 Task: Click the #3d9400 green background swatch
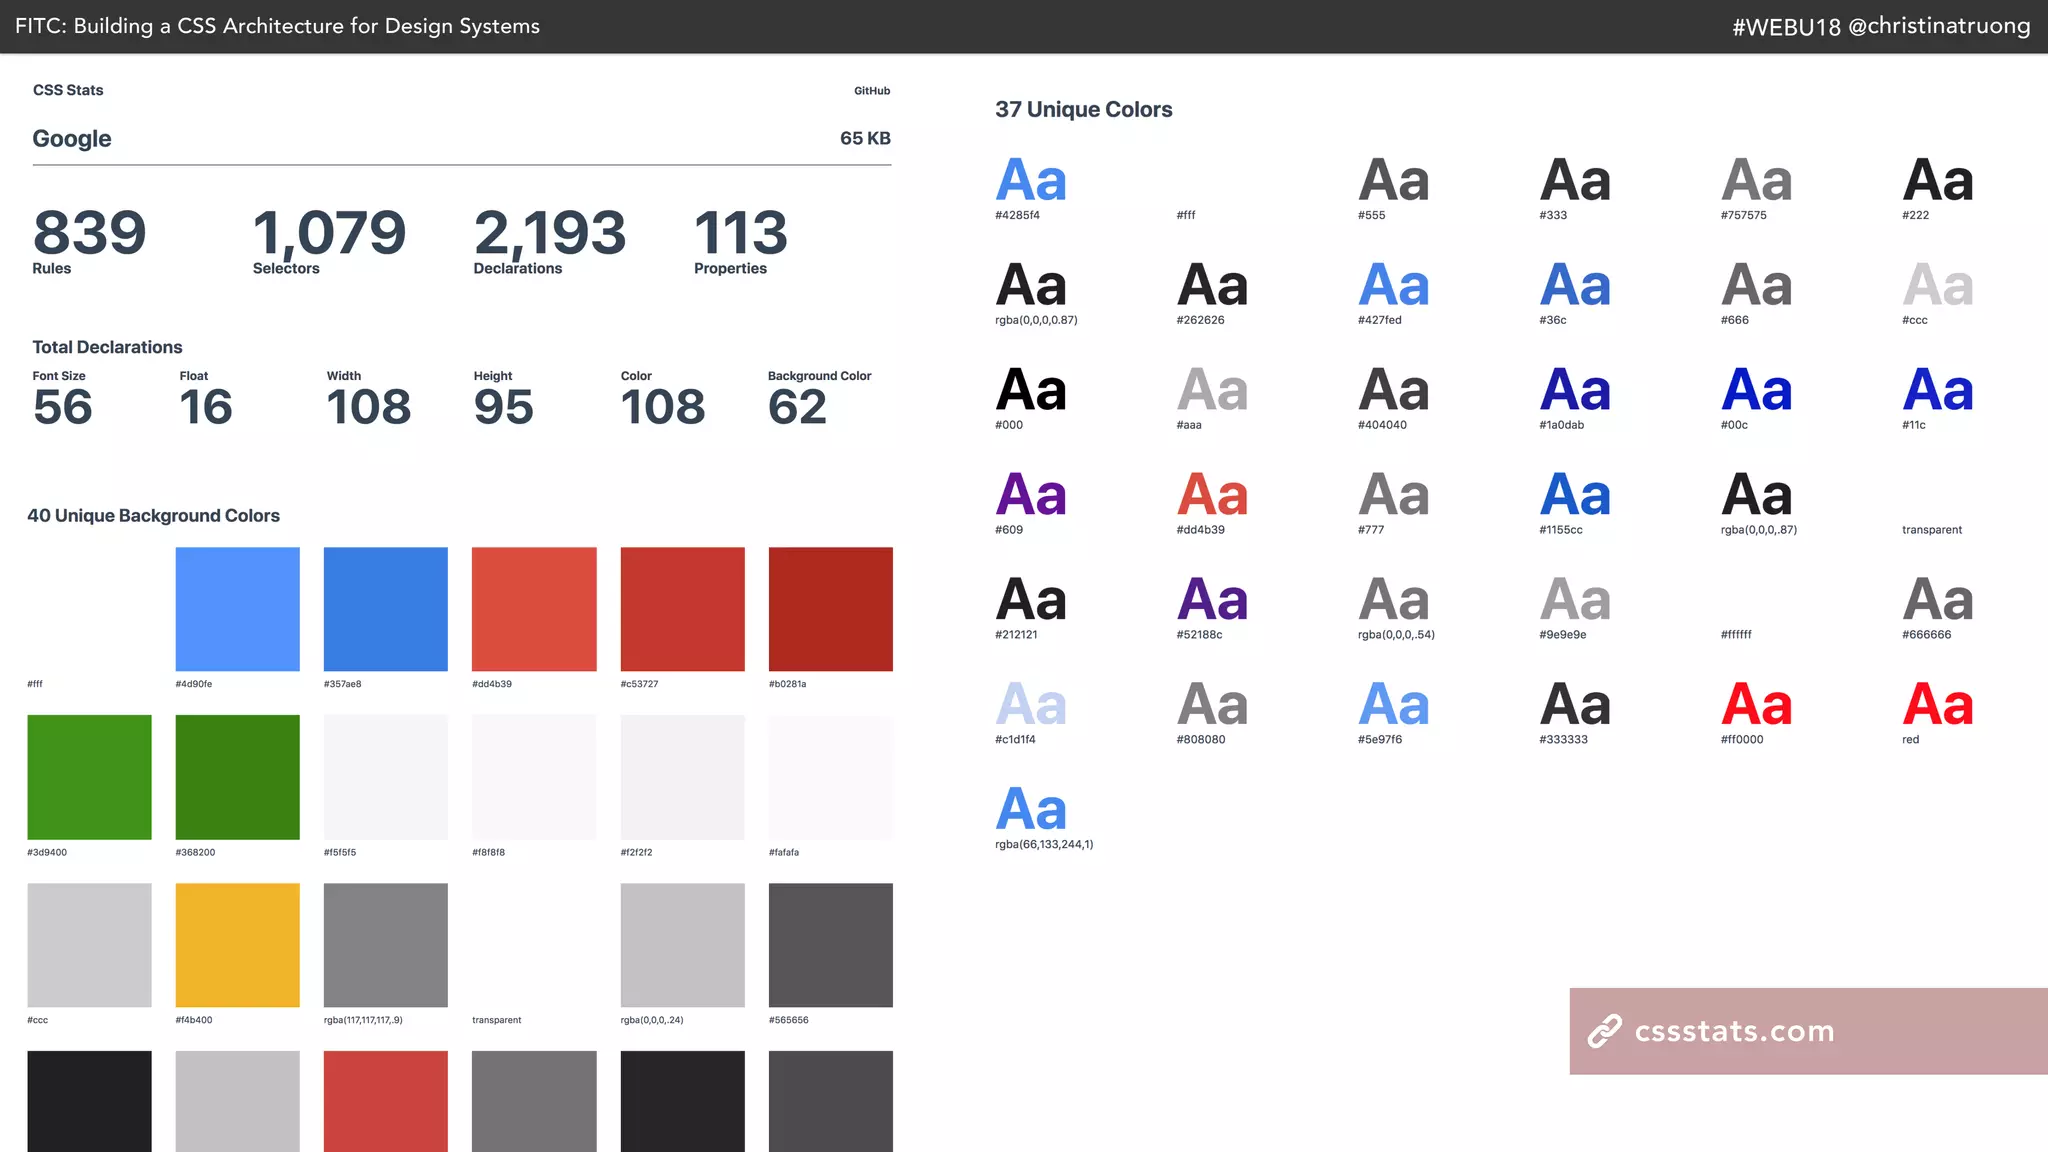point(89,777)
